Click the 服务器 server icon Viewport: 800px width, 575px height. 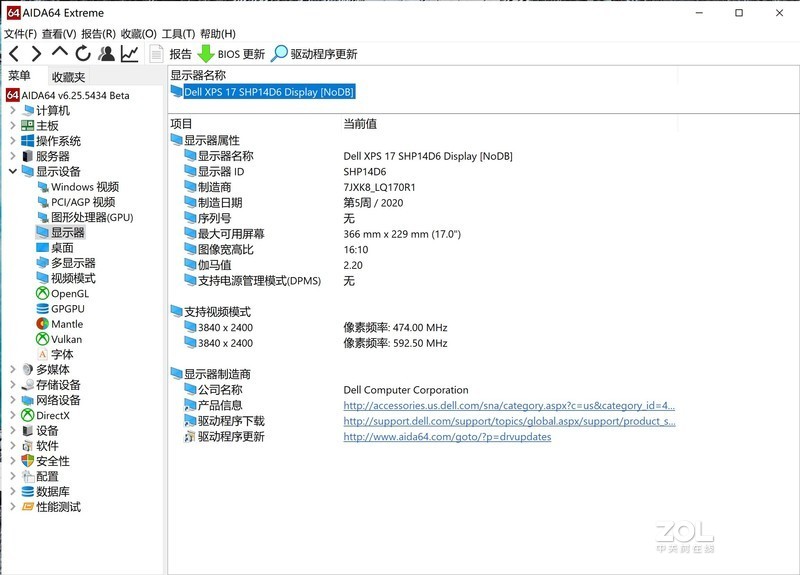tap(28, 156)
